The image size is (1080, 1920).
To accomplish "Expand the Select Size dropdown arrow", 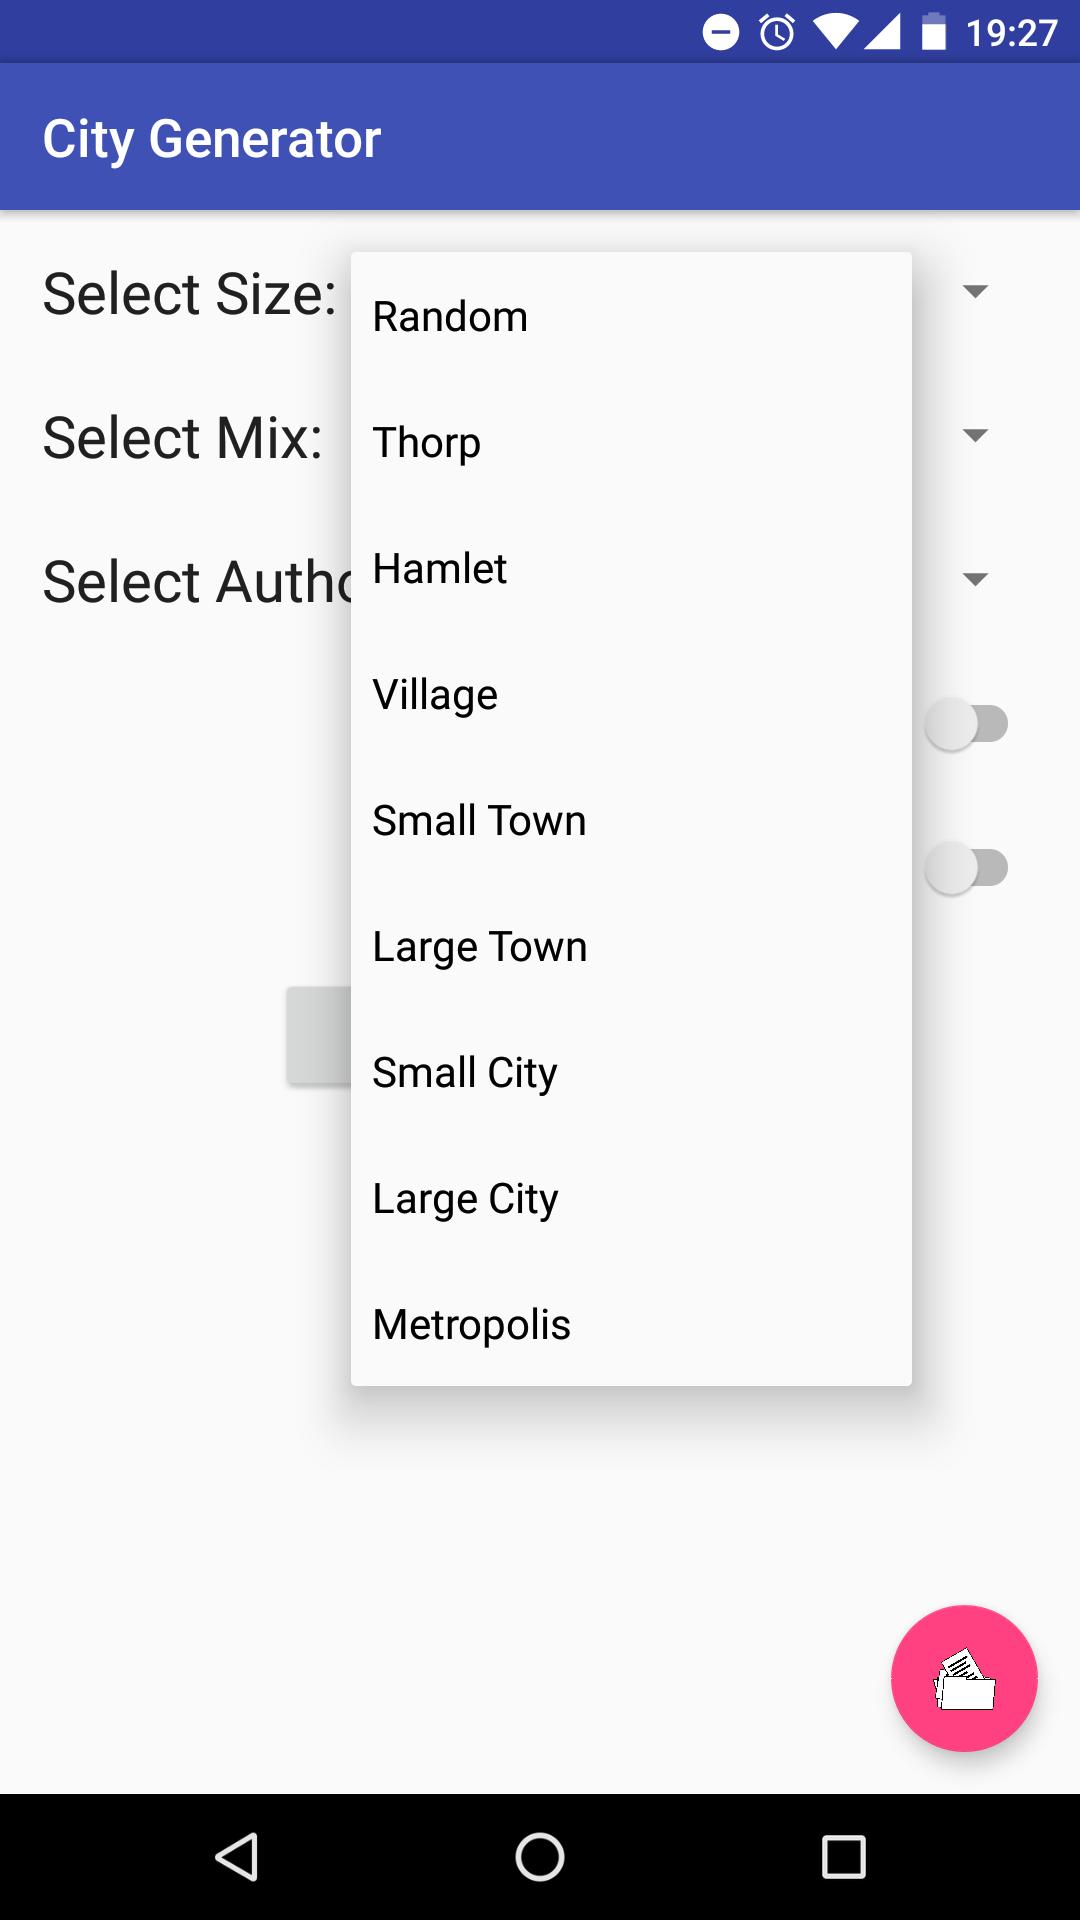I will (x=975, y=291).
